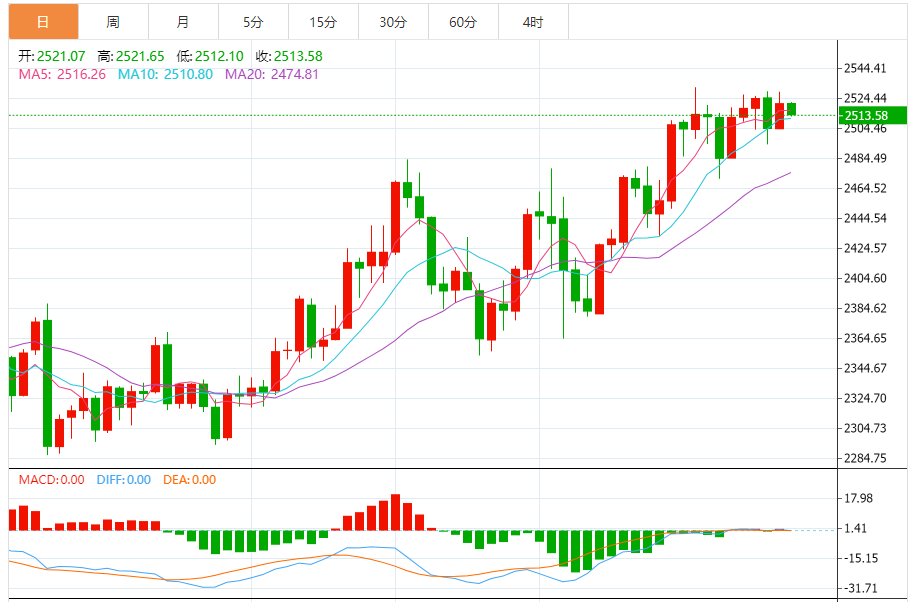
Task: Click the MA10: 2510.80 indicator label
Action: (165, 75)
